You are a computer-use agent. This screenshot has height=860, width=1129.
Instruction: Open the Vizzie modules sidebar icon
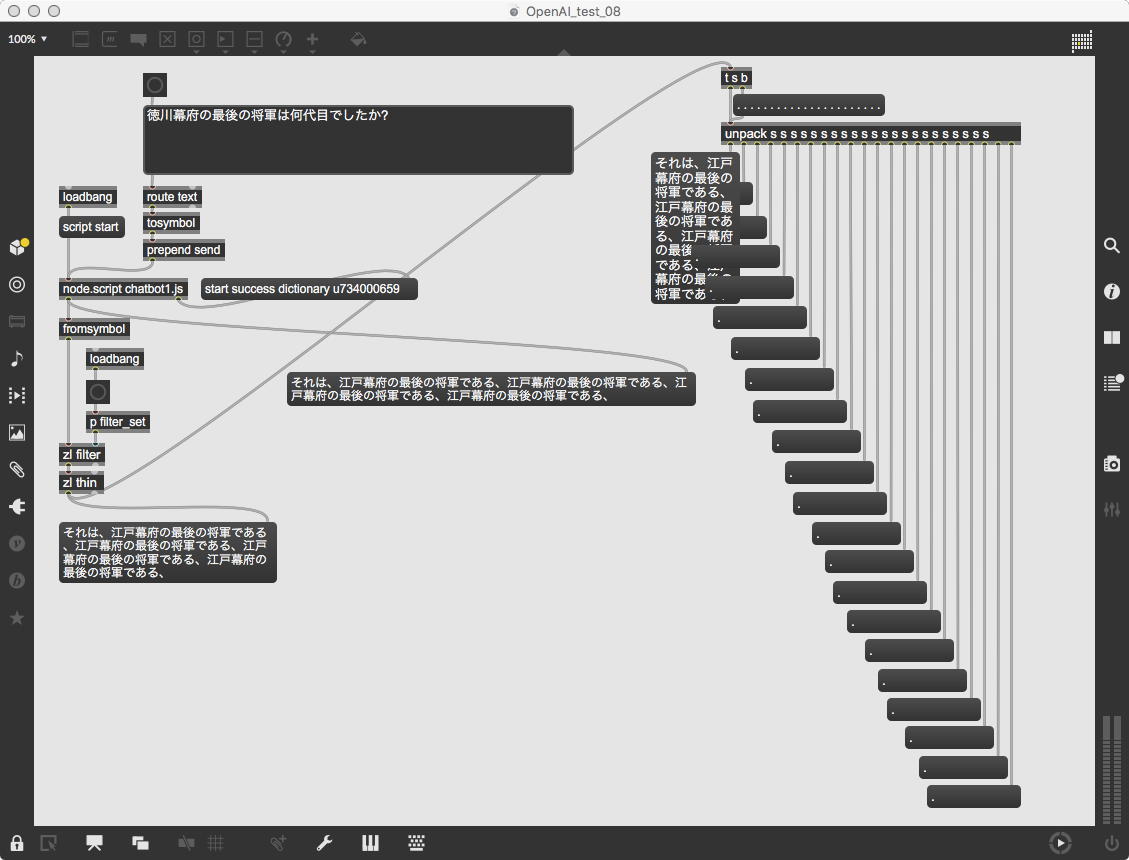click(17, 543)
